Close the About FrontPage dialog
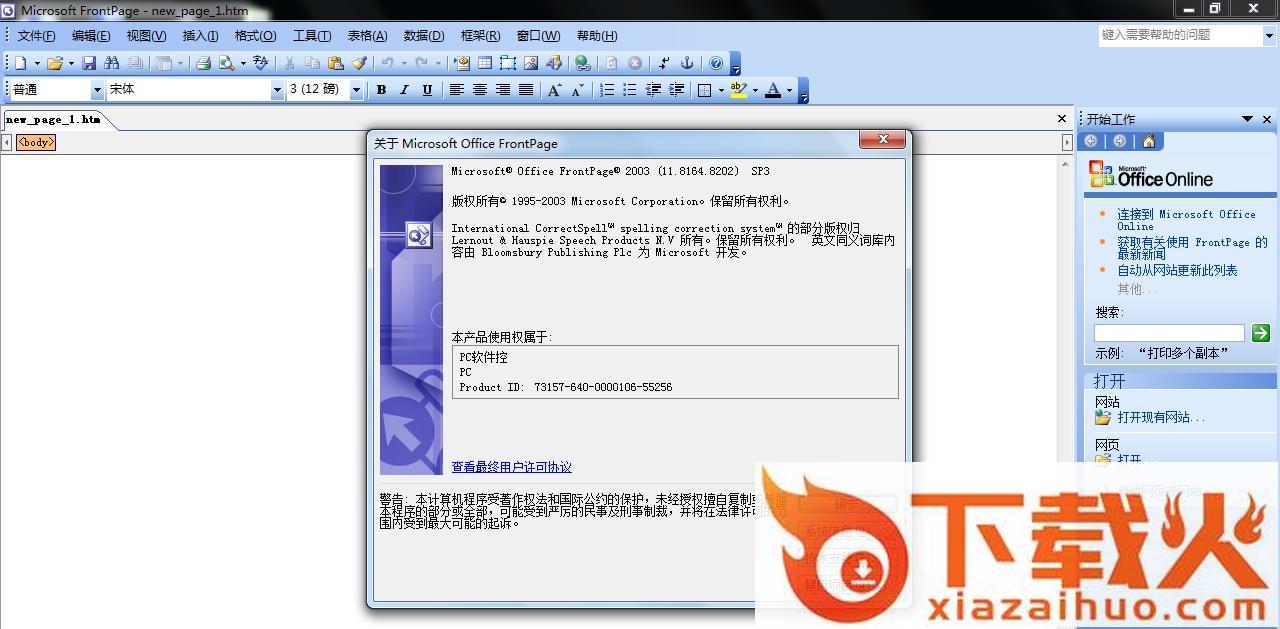This screenshot has height=629, width=1280. coord(883,141)
